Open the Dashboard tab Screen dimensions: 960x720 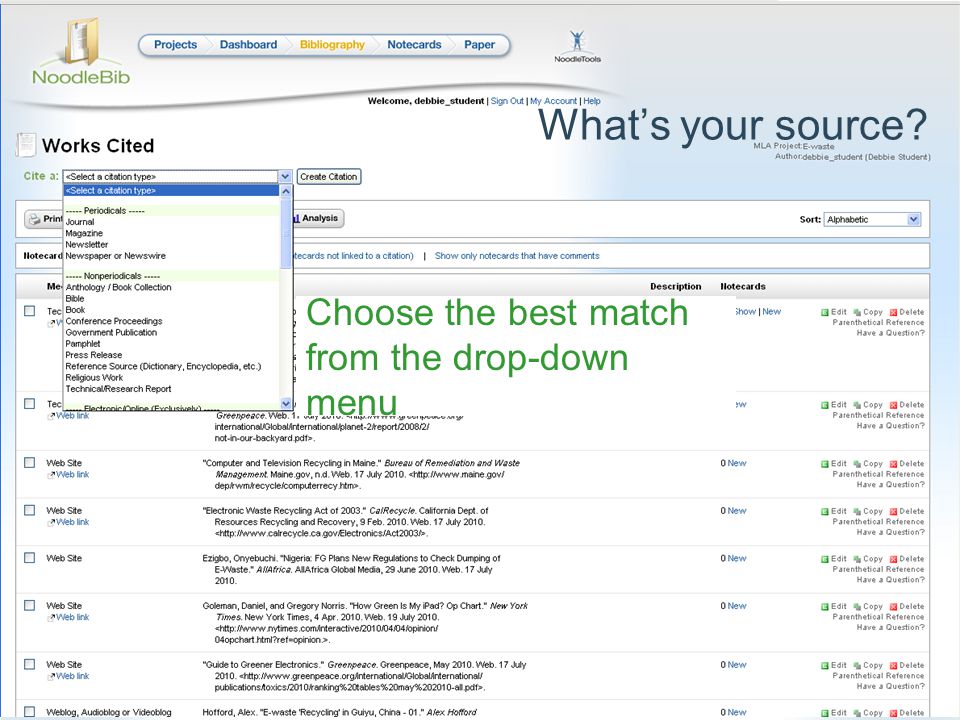click(248, 45)
